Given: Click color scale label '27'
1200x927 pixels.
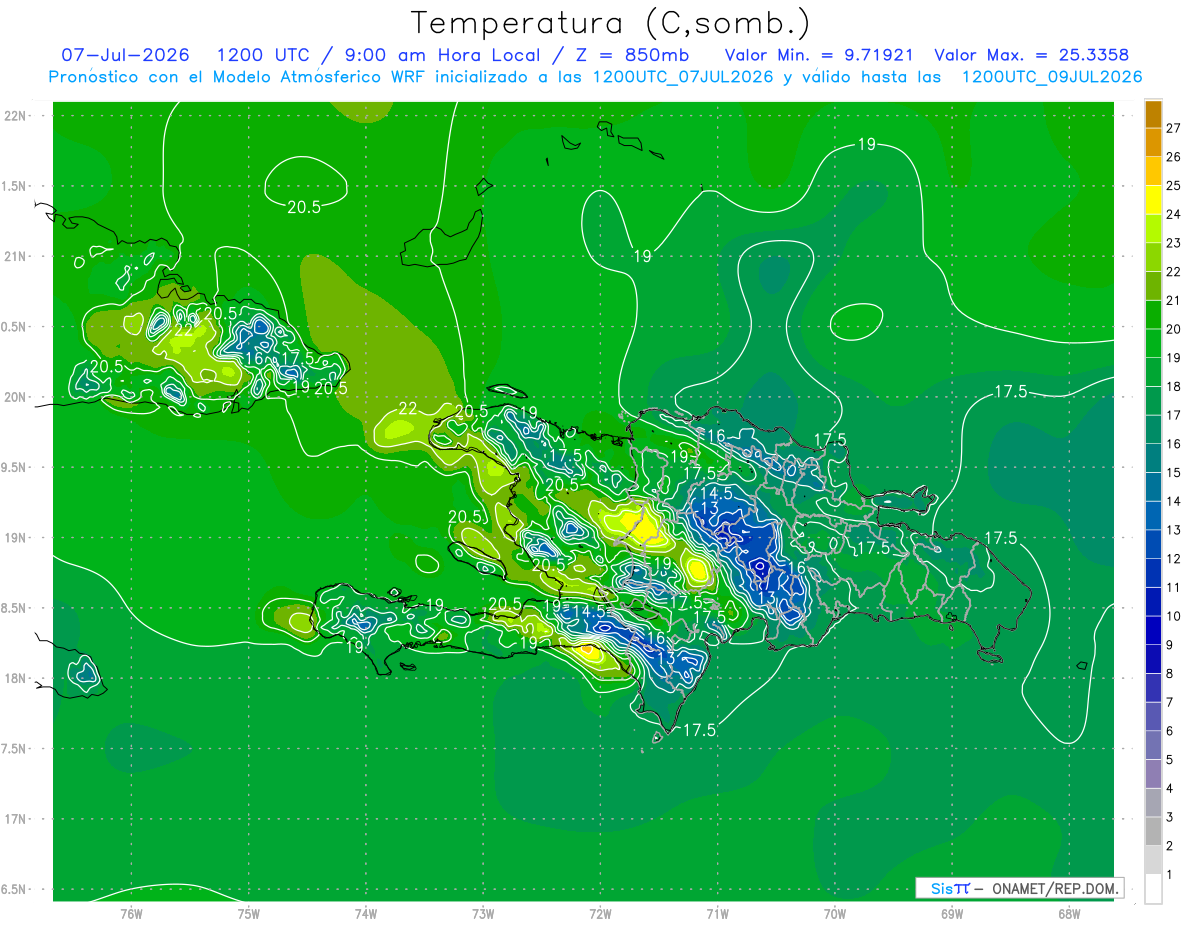Looking at the screenshot, I should point(1174,128).
